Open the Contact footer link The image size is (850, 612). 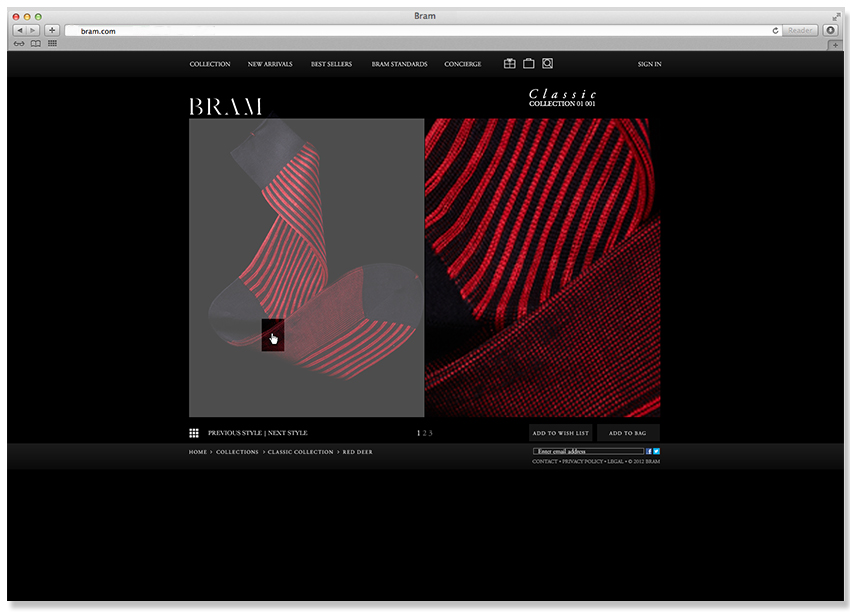click(545, 461)
